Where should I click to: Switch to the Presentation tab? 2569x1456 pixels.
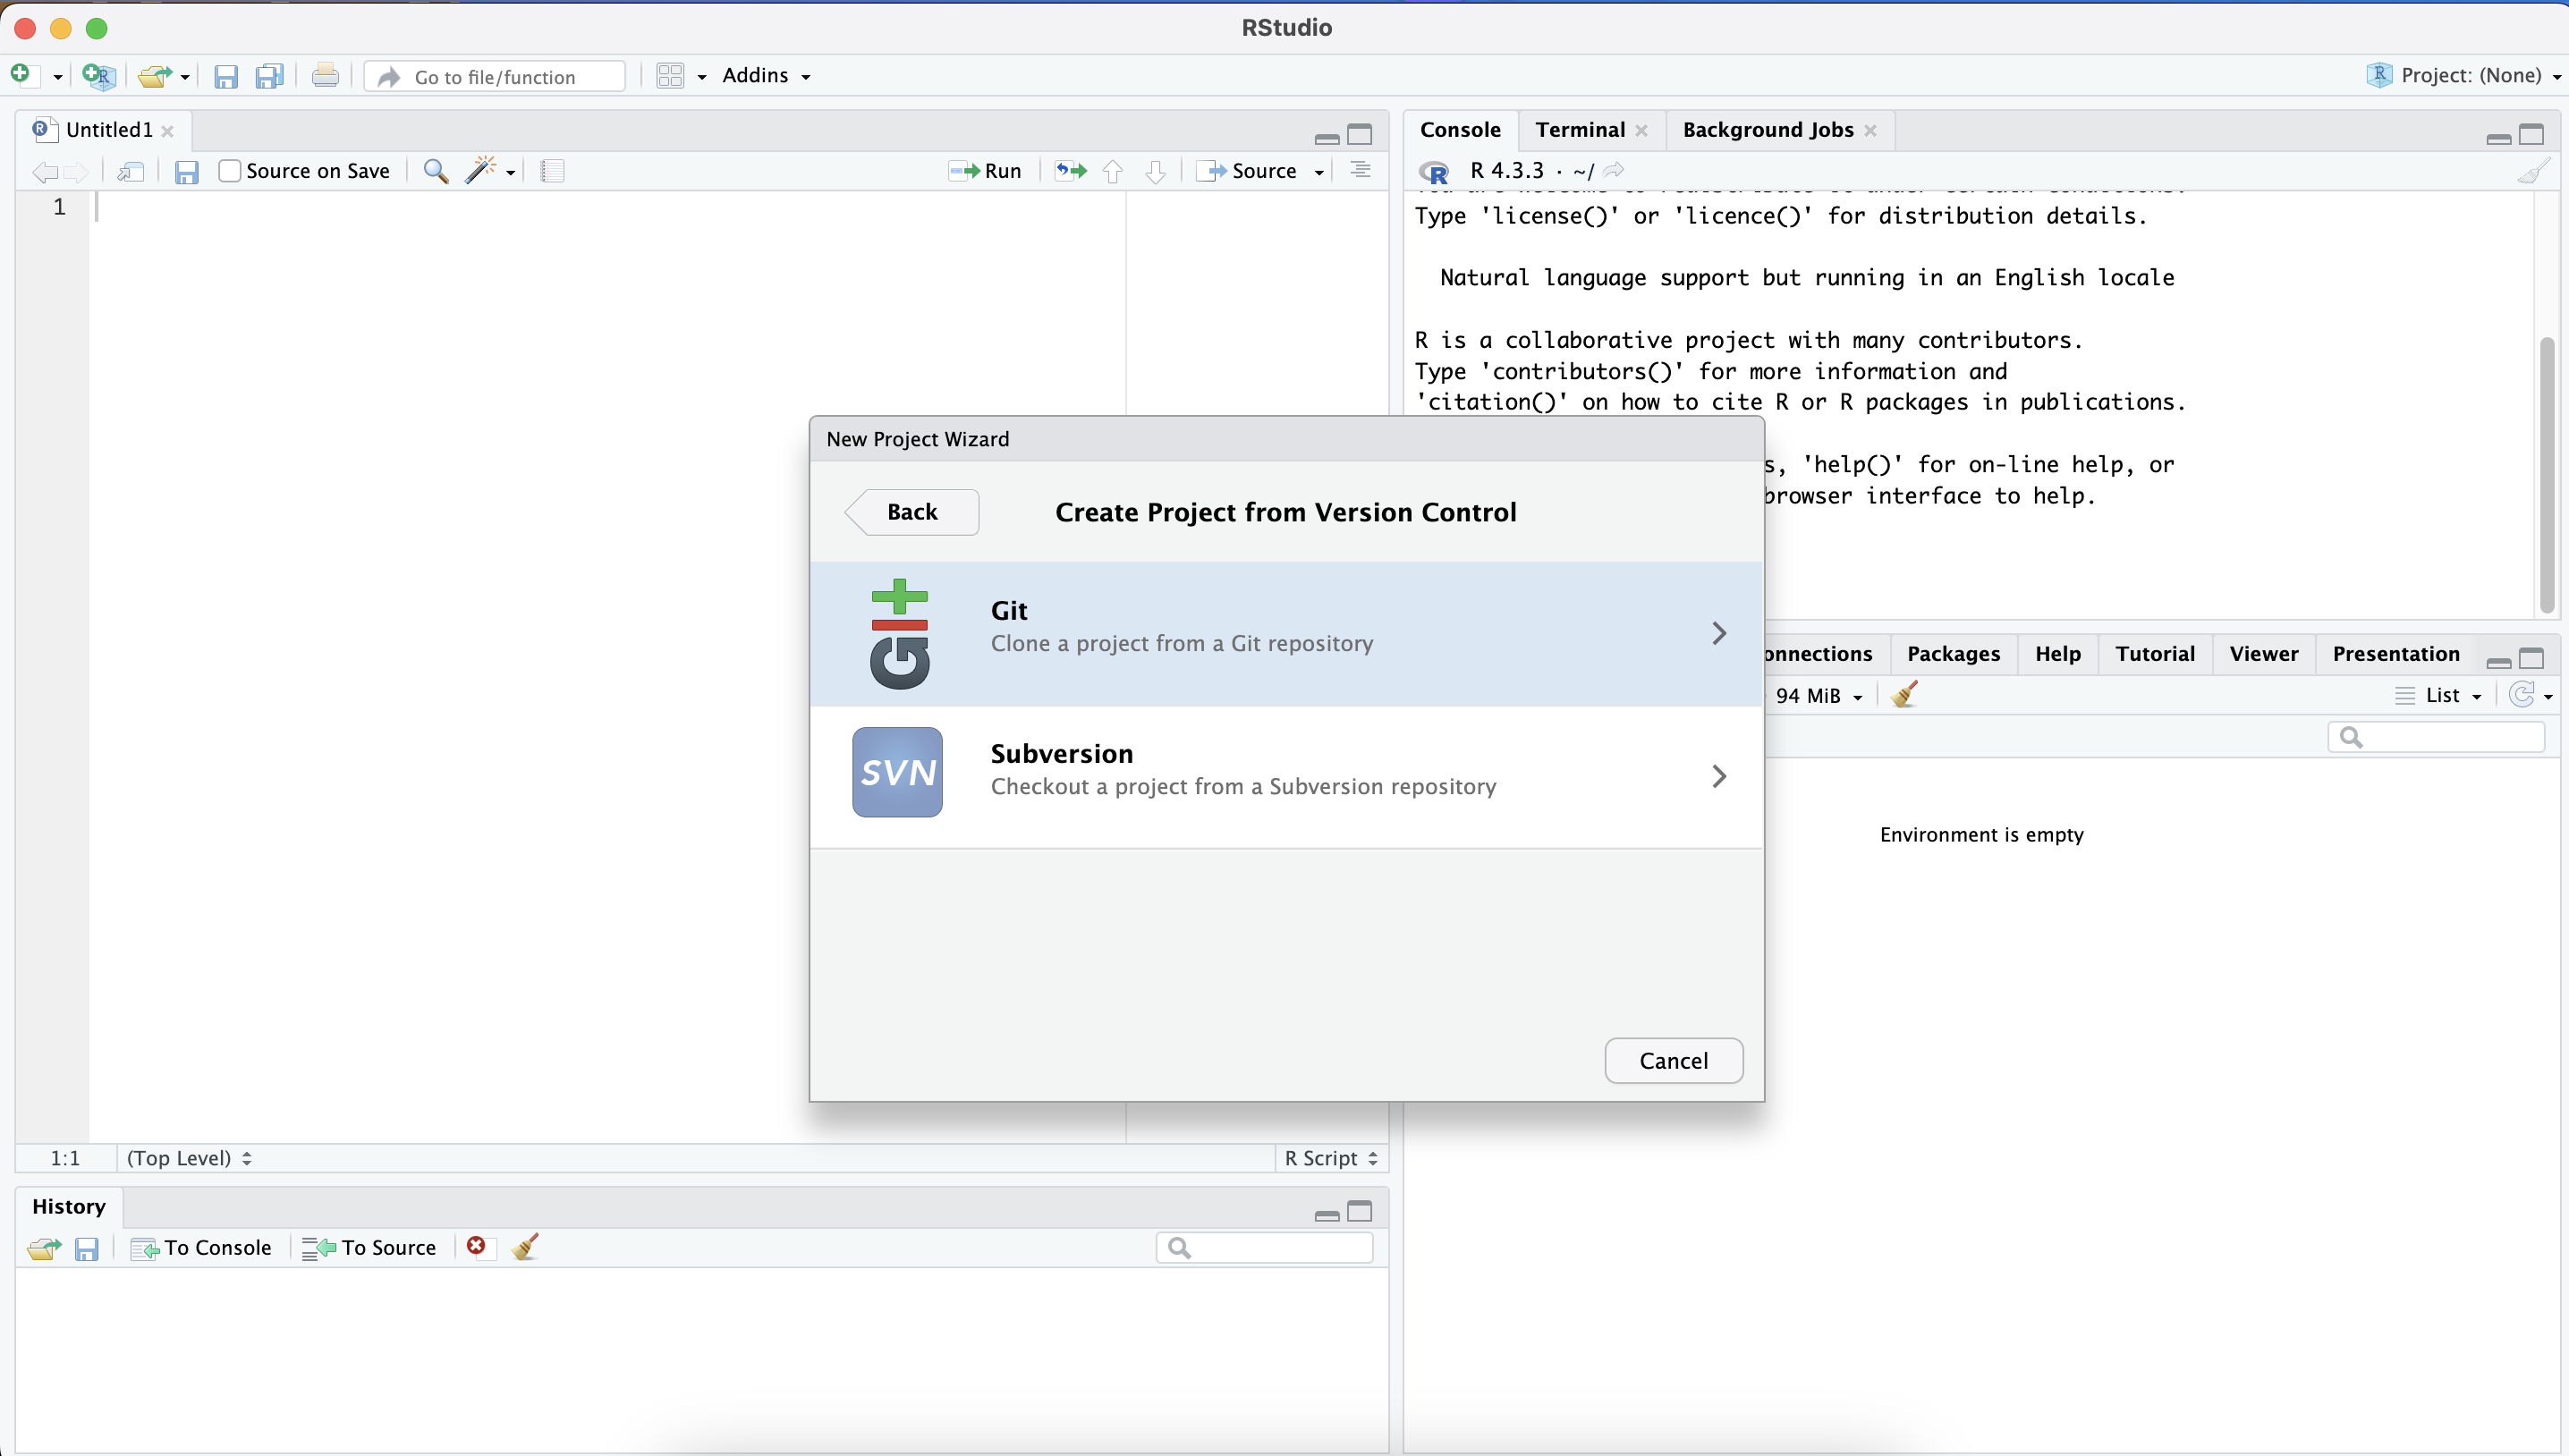[2396, 654]
